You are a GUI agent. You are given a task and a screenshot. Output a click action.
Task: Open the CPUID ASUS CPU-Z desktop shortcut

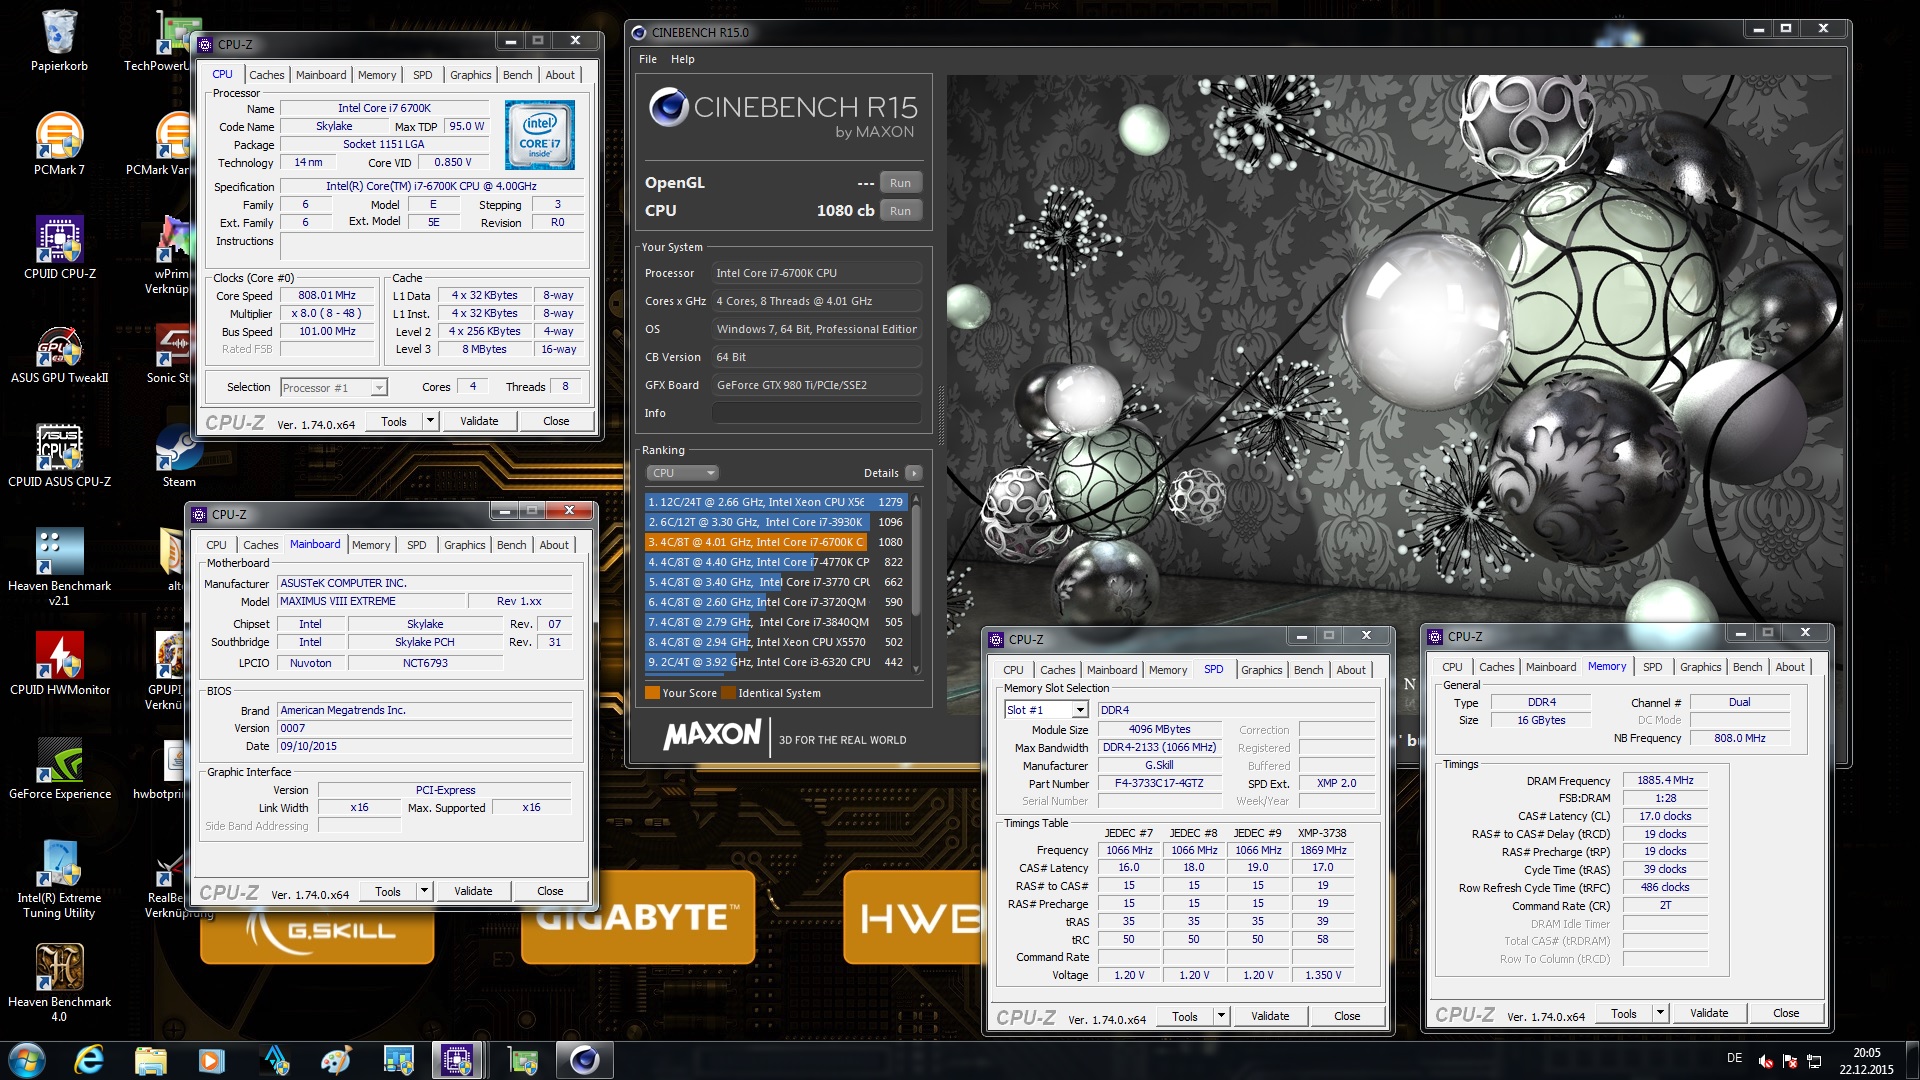(59, 456)
